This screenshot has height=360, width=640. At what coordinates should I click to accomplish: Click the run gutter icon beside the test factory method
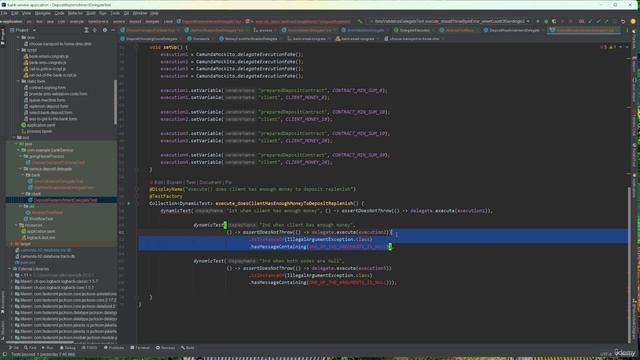[129, 203]
